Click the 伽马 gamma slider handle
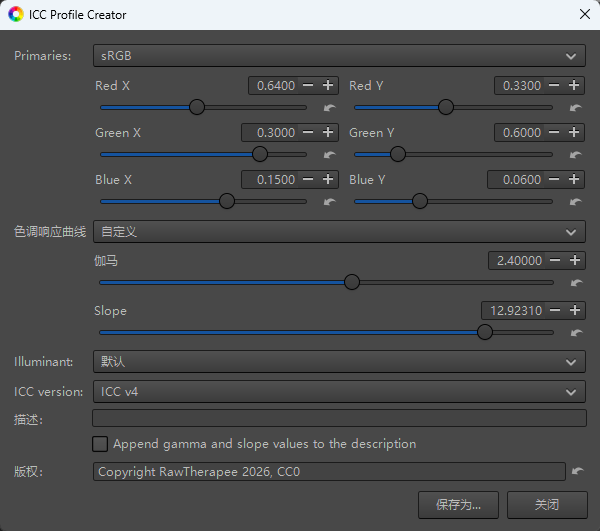This screenshot has height=531, width=600. [x=352, y=283]
